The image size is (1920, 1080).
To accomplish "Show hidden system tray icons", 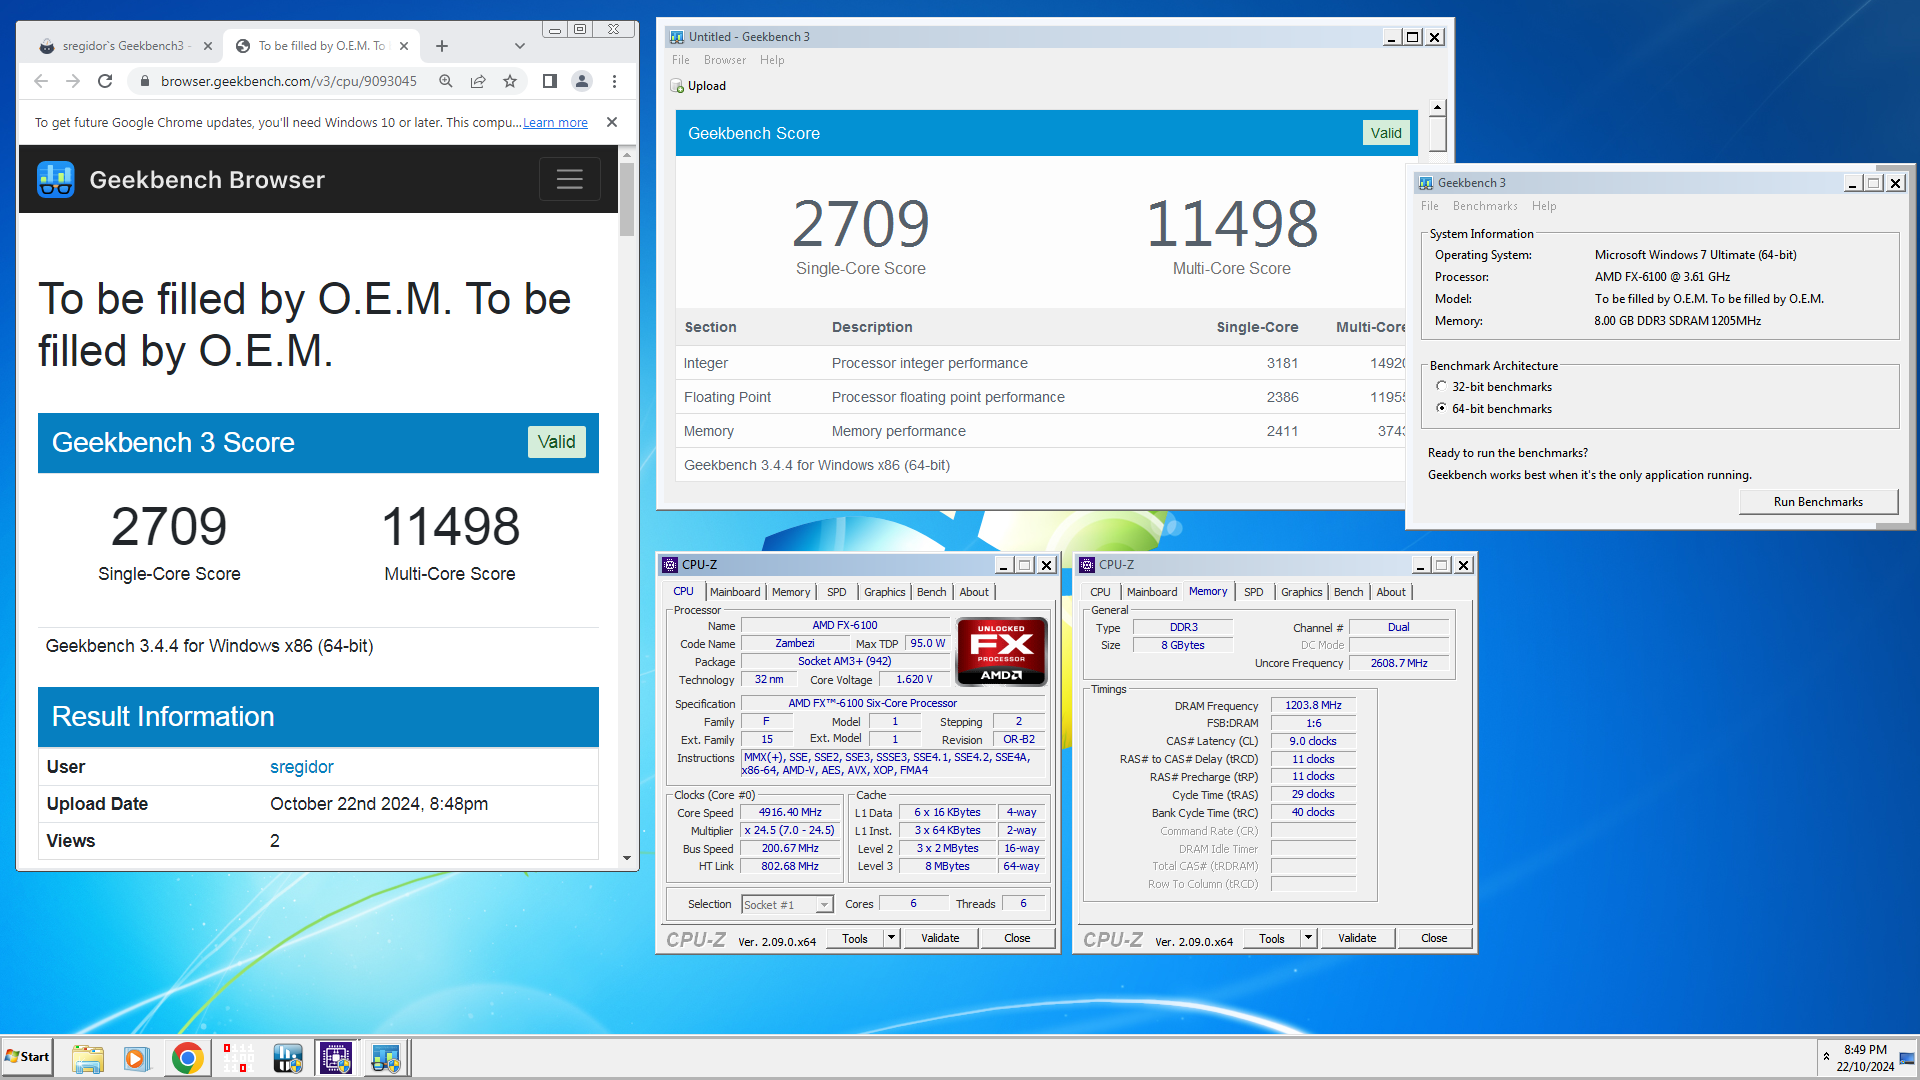I will (1826, 1057).
